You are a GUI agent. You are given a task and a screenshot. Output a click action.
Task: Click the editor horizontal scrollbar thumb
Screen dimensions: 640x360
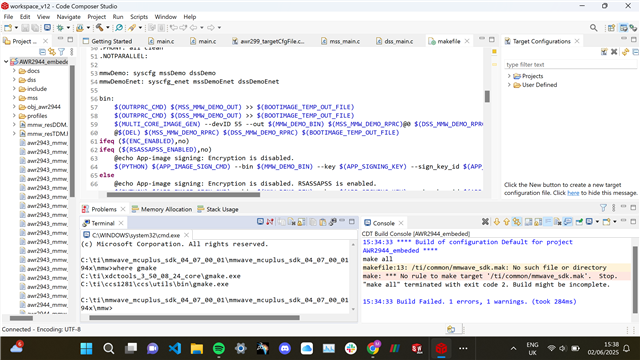click(183, 195)
